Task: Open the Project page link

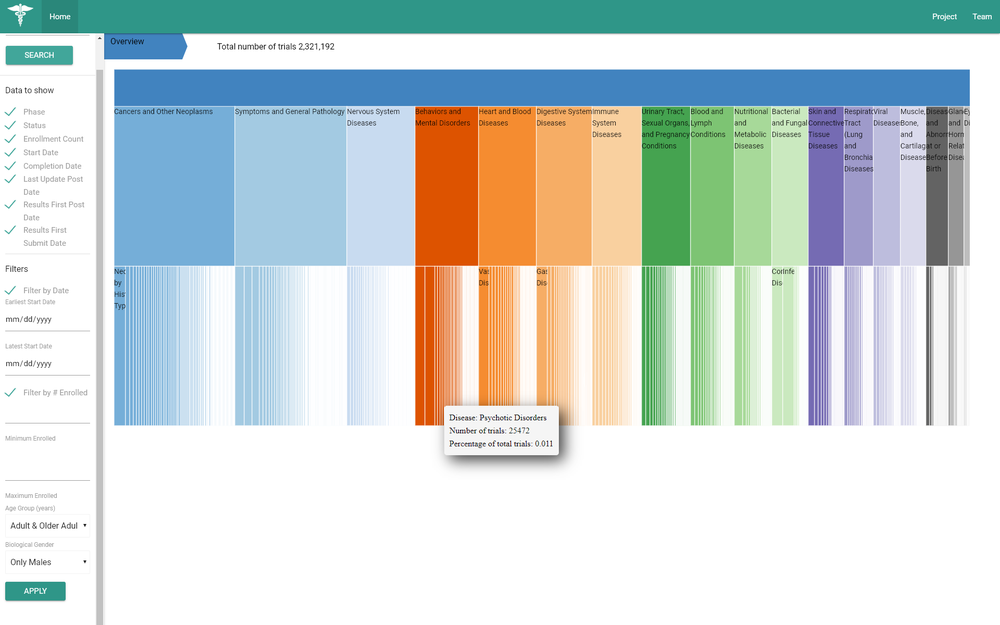Action: coord(944,17)
